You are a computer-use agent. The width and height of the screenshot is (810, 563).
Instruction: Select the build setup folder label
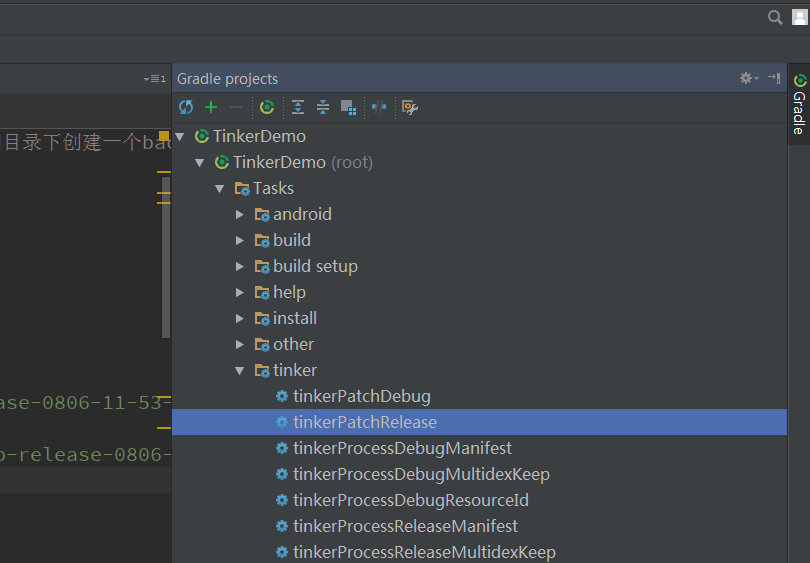click(x=315, y=267)
